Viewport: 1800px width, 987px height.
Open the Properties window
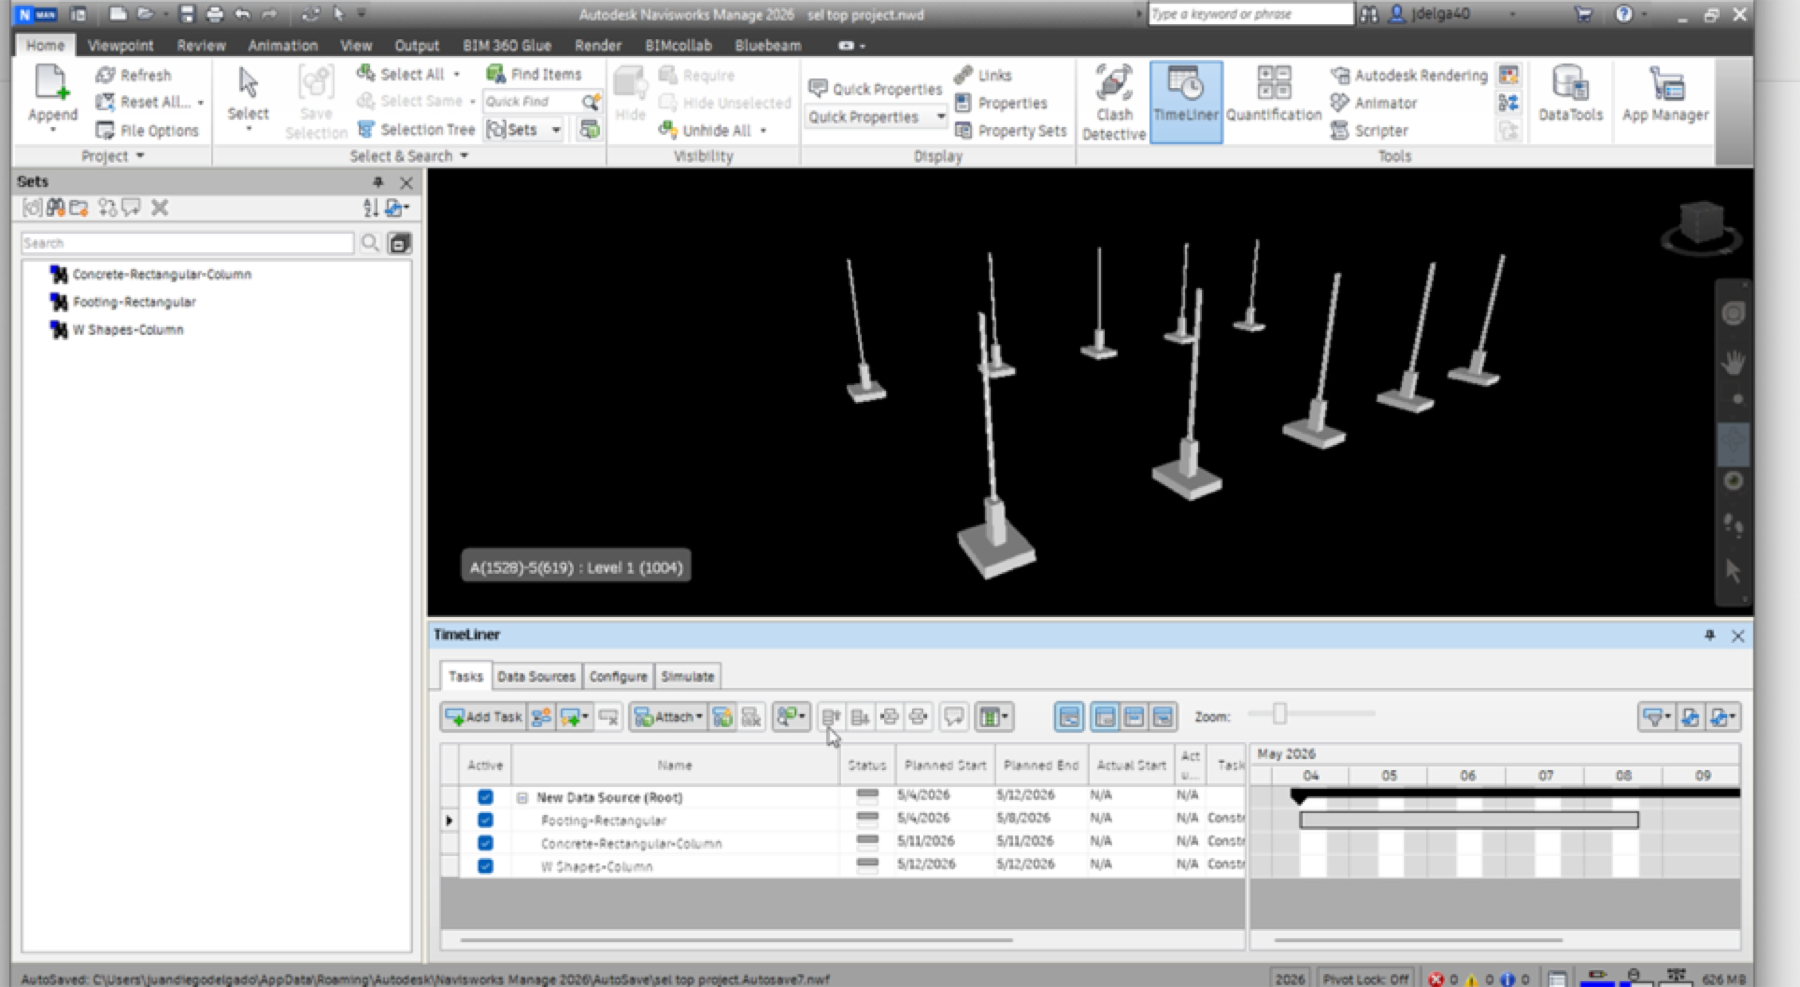pos(1001,103)
